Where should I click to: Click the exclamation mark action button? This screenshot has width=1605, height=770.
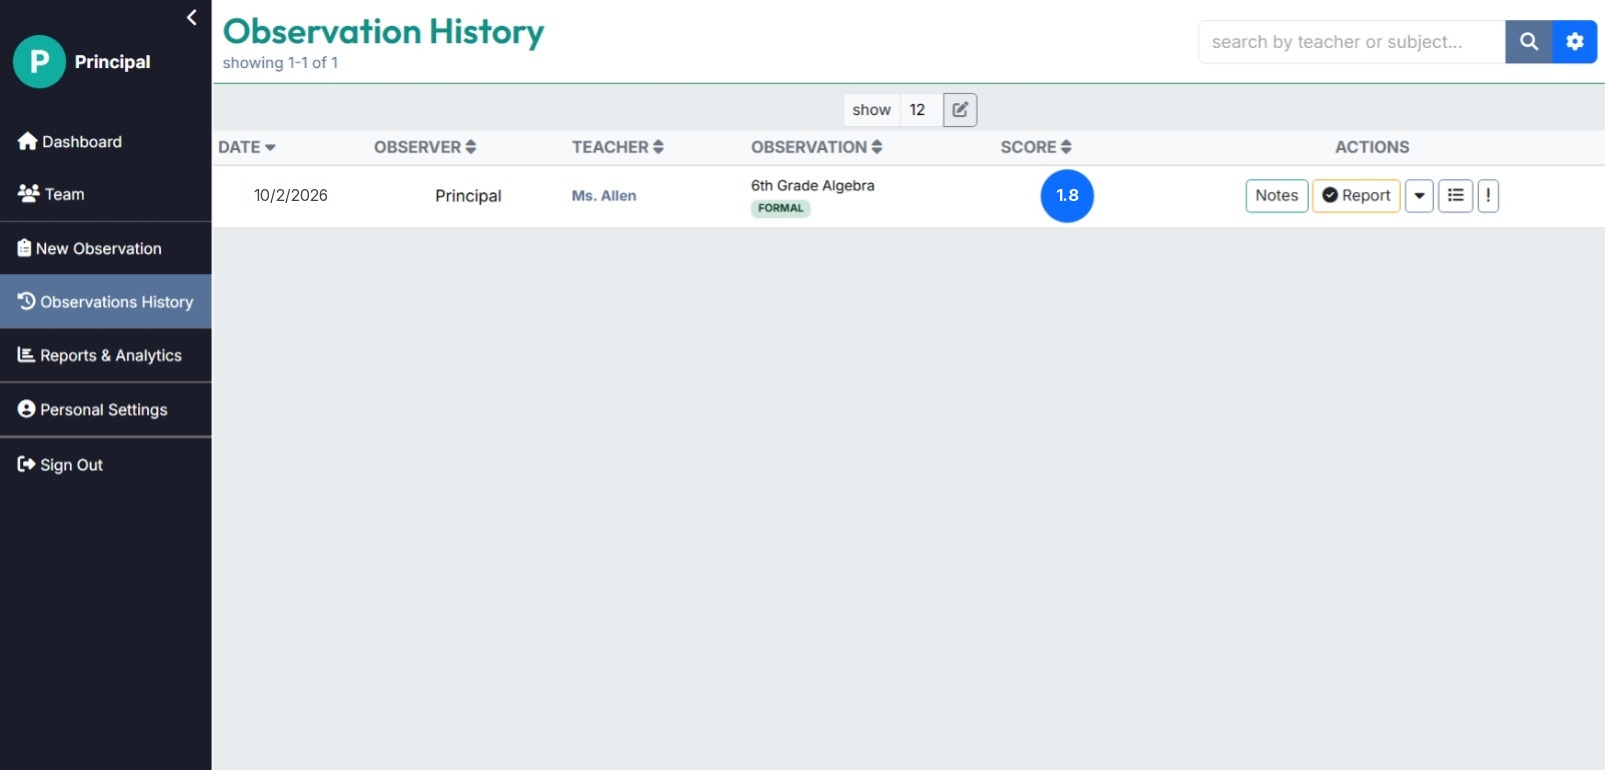coord(1488,196)
